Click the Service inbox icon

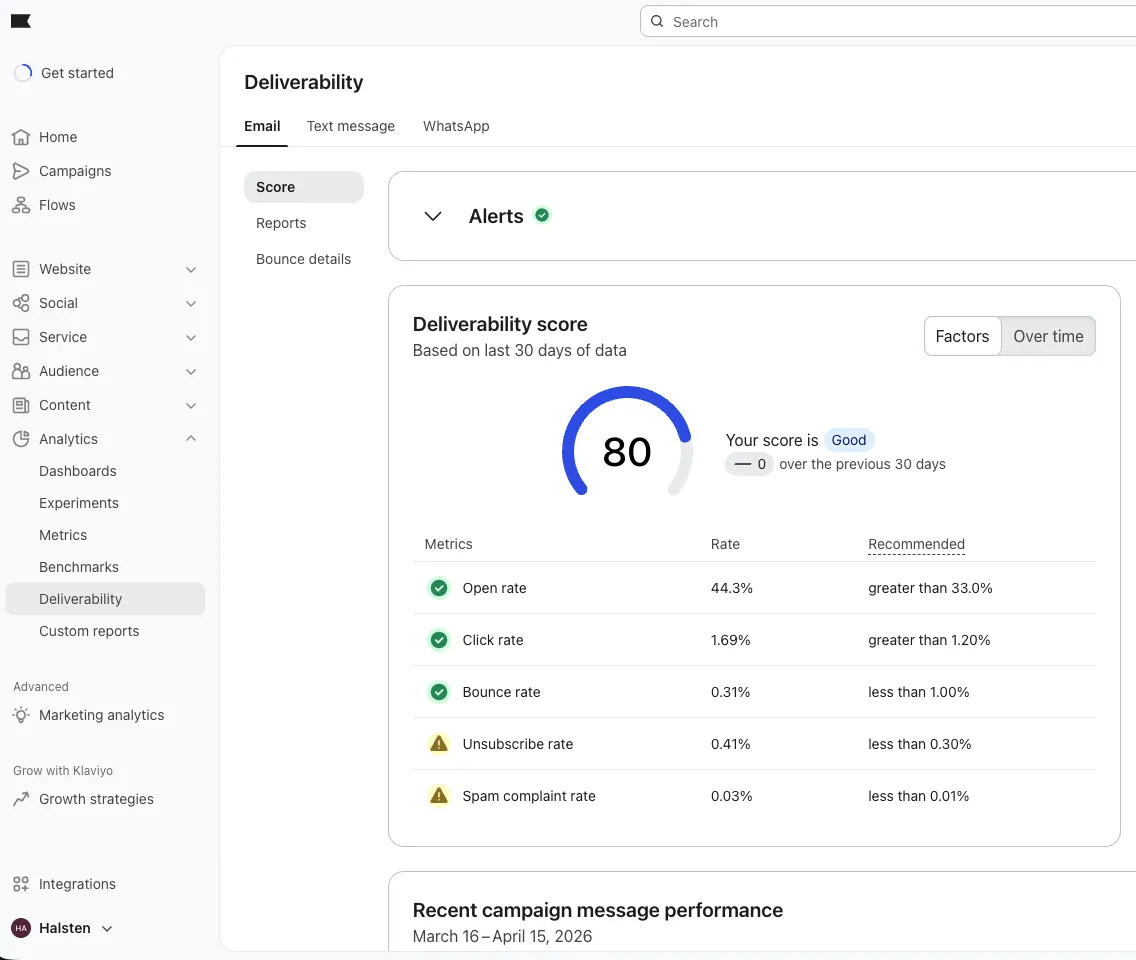21,337
